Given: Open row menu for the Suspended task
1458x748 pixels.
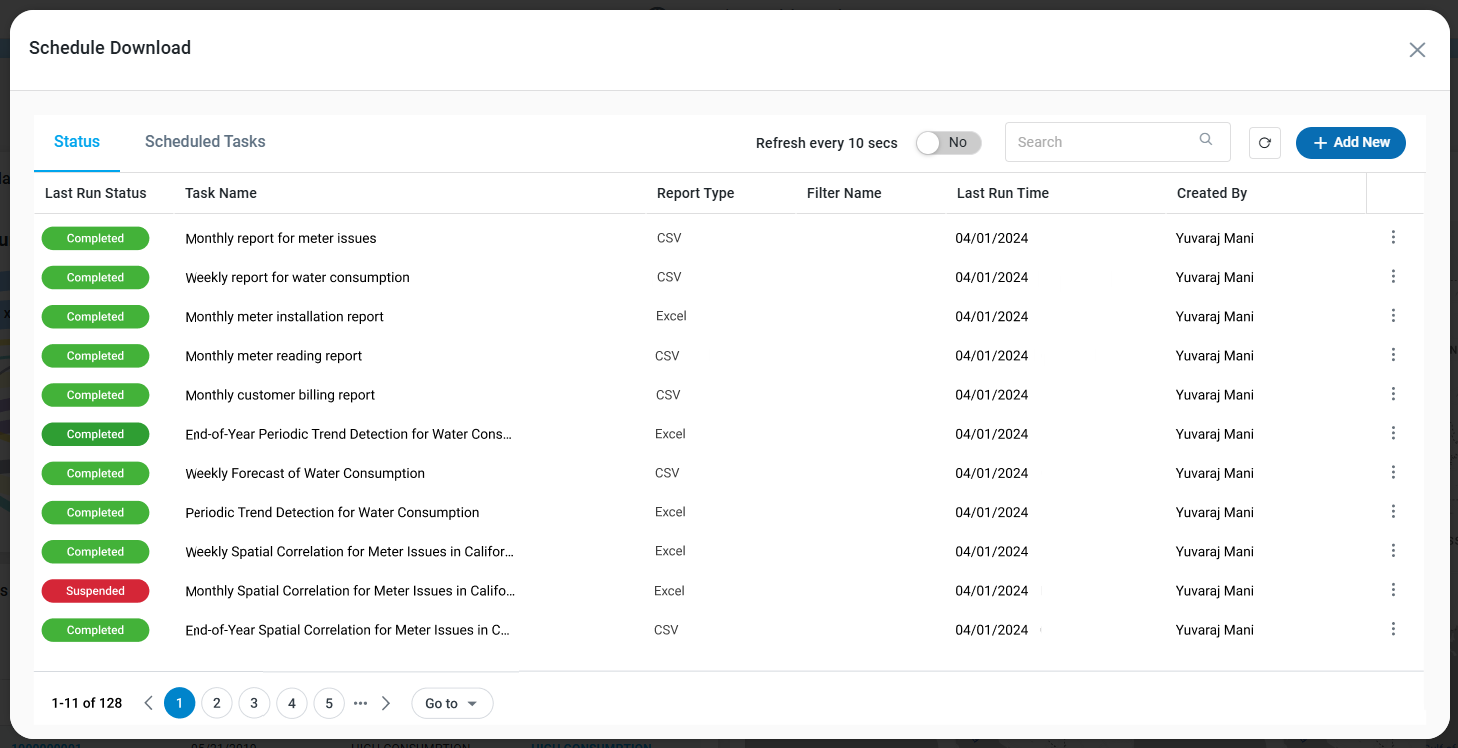Looking at the screenshot, I should pos(1393,590).
